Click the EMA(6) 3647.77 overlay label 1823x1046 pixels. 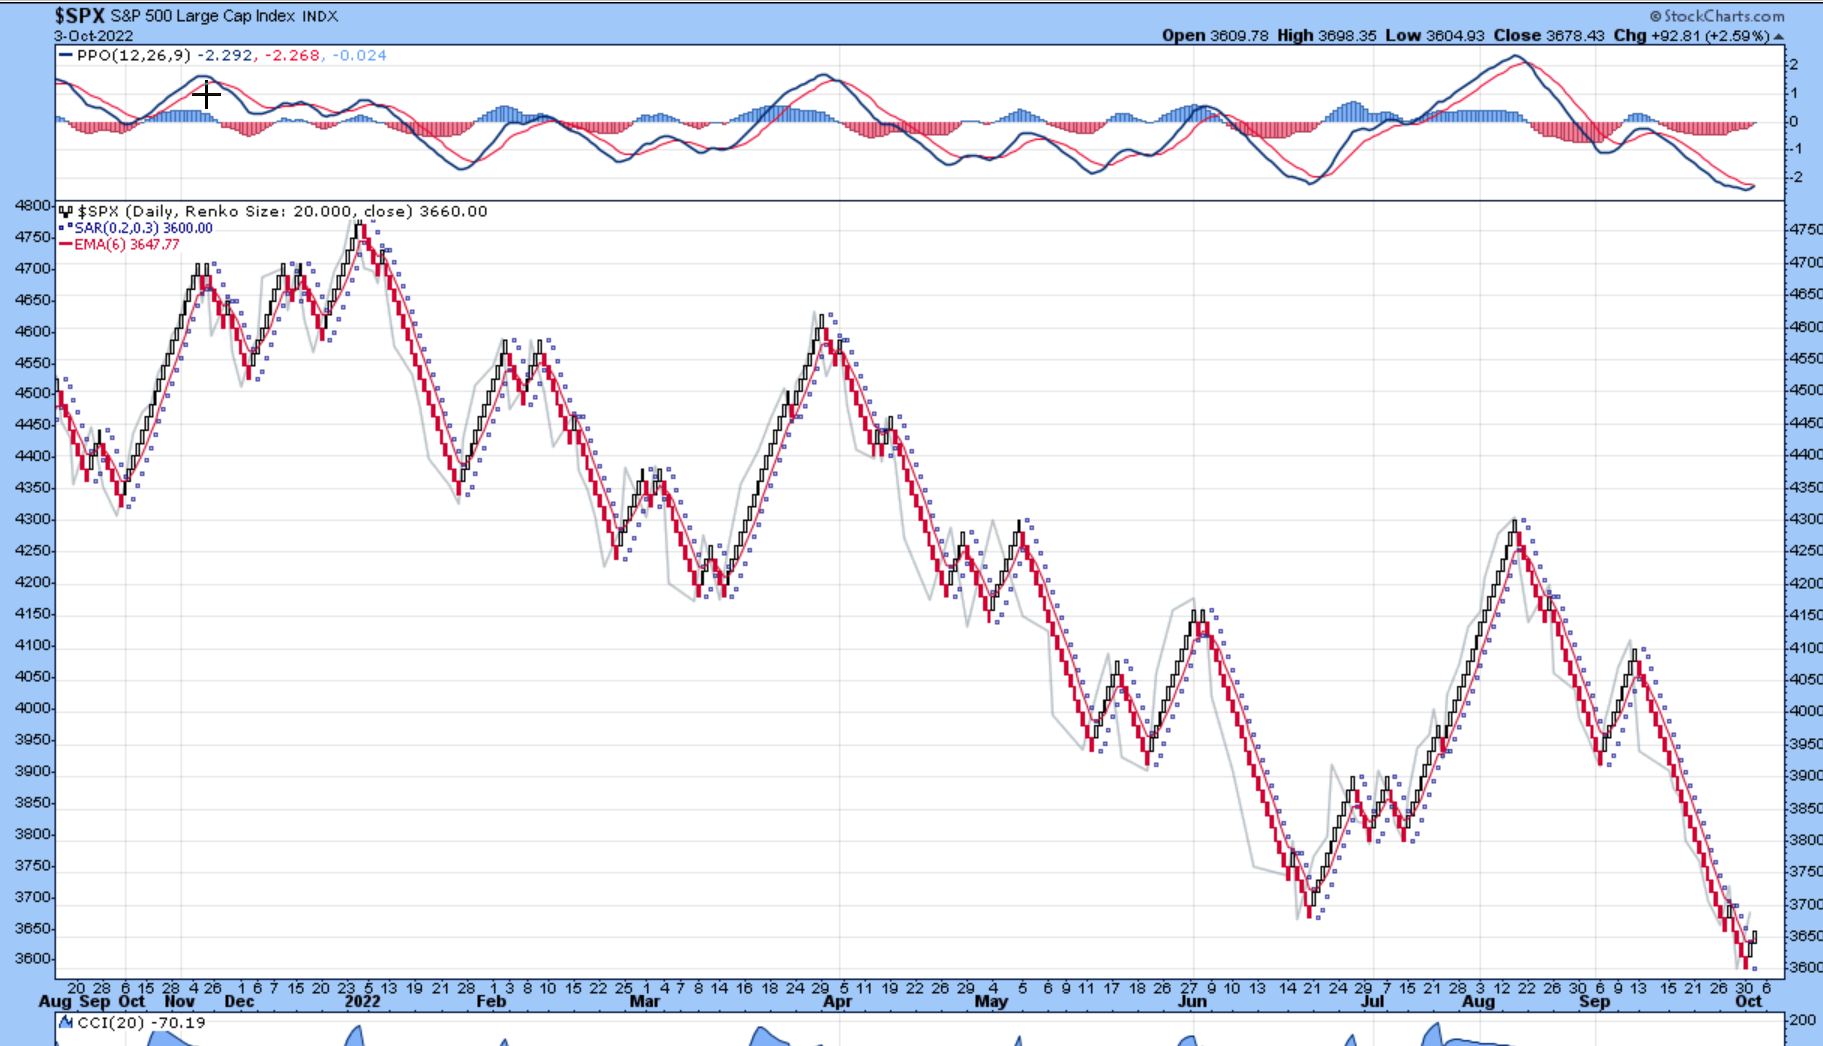[x=127, y=244]
